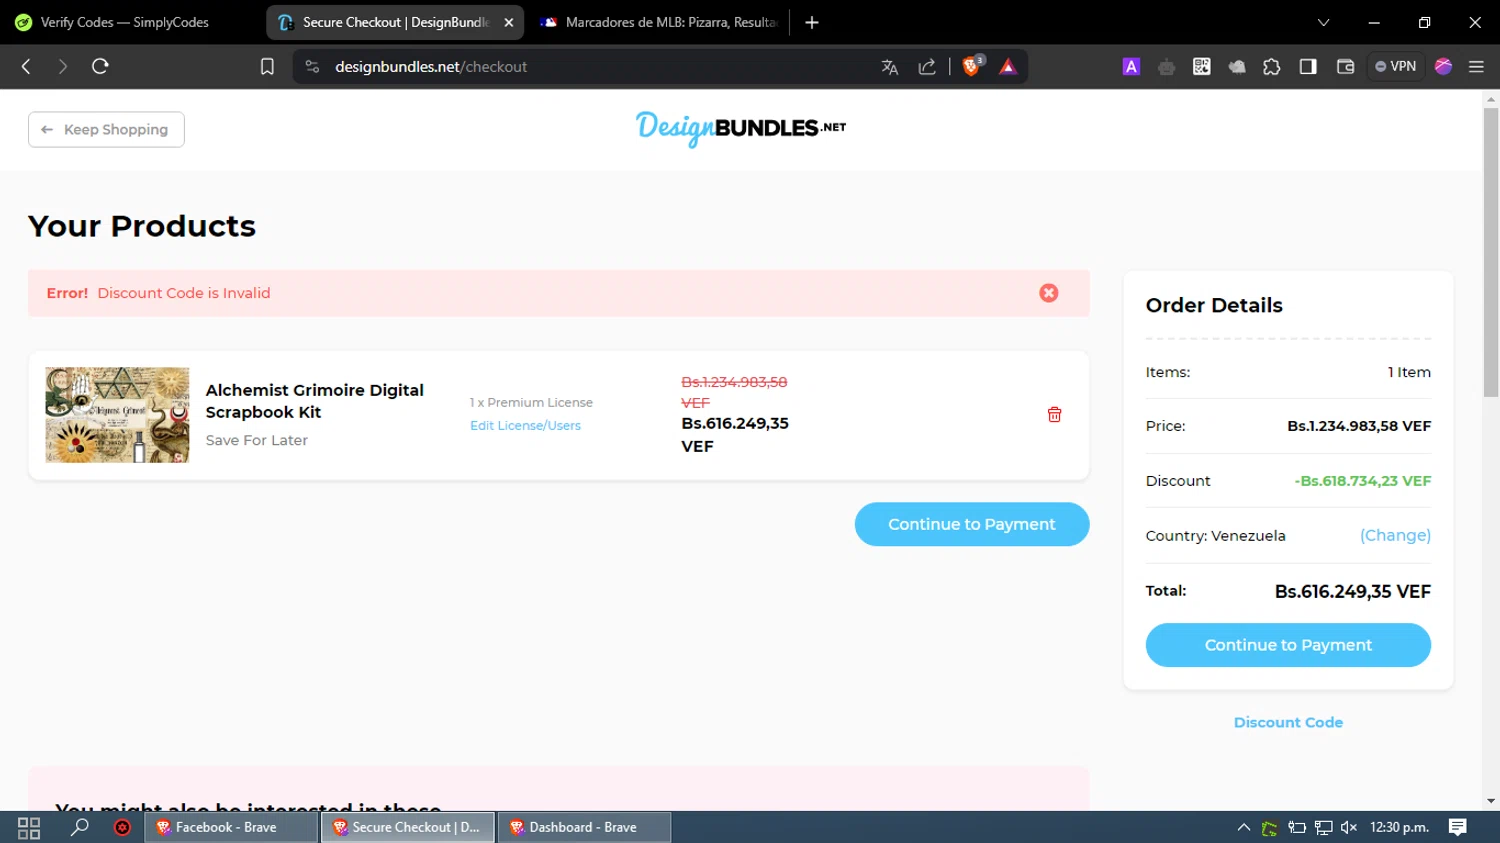Viewport: 1500px width, 843px height.
Task: Open the DesignBundles.net logo homepage
Action: 741,128
